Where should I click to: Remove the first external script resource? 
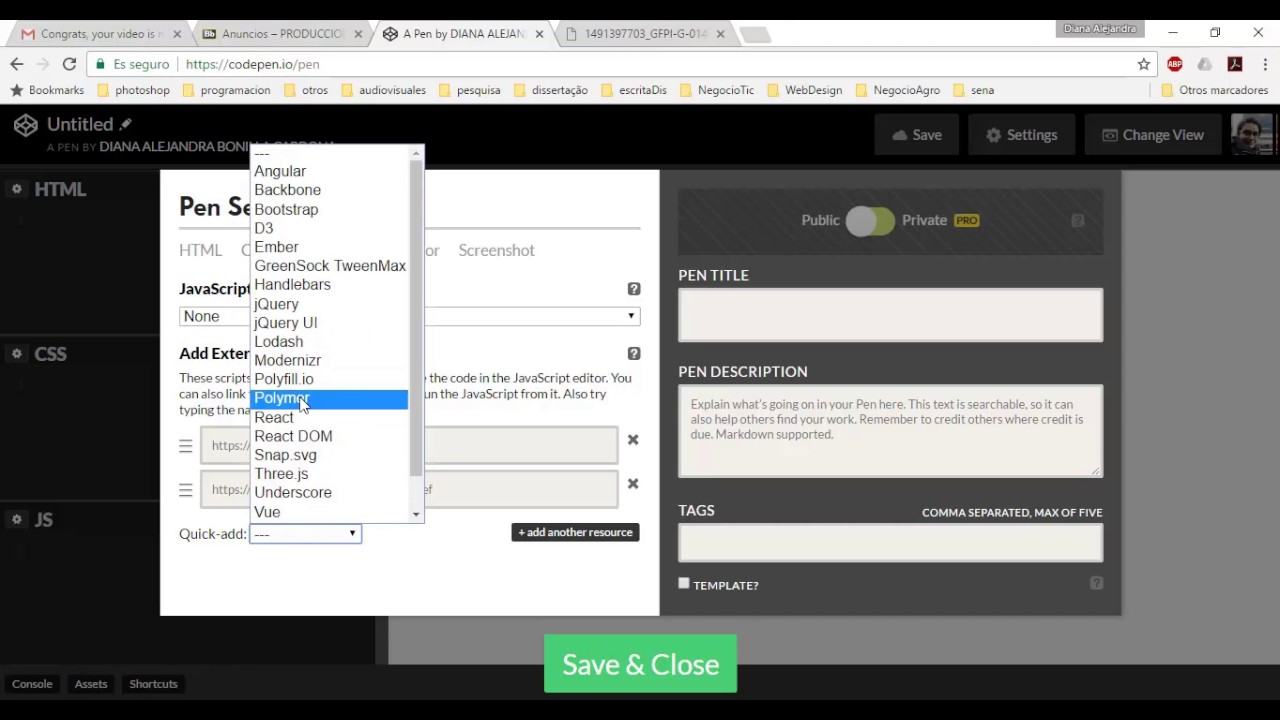click(632, 440)
